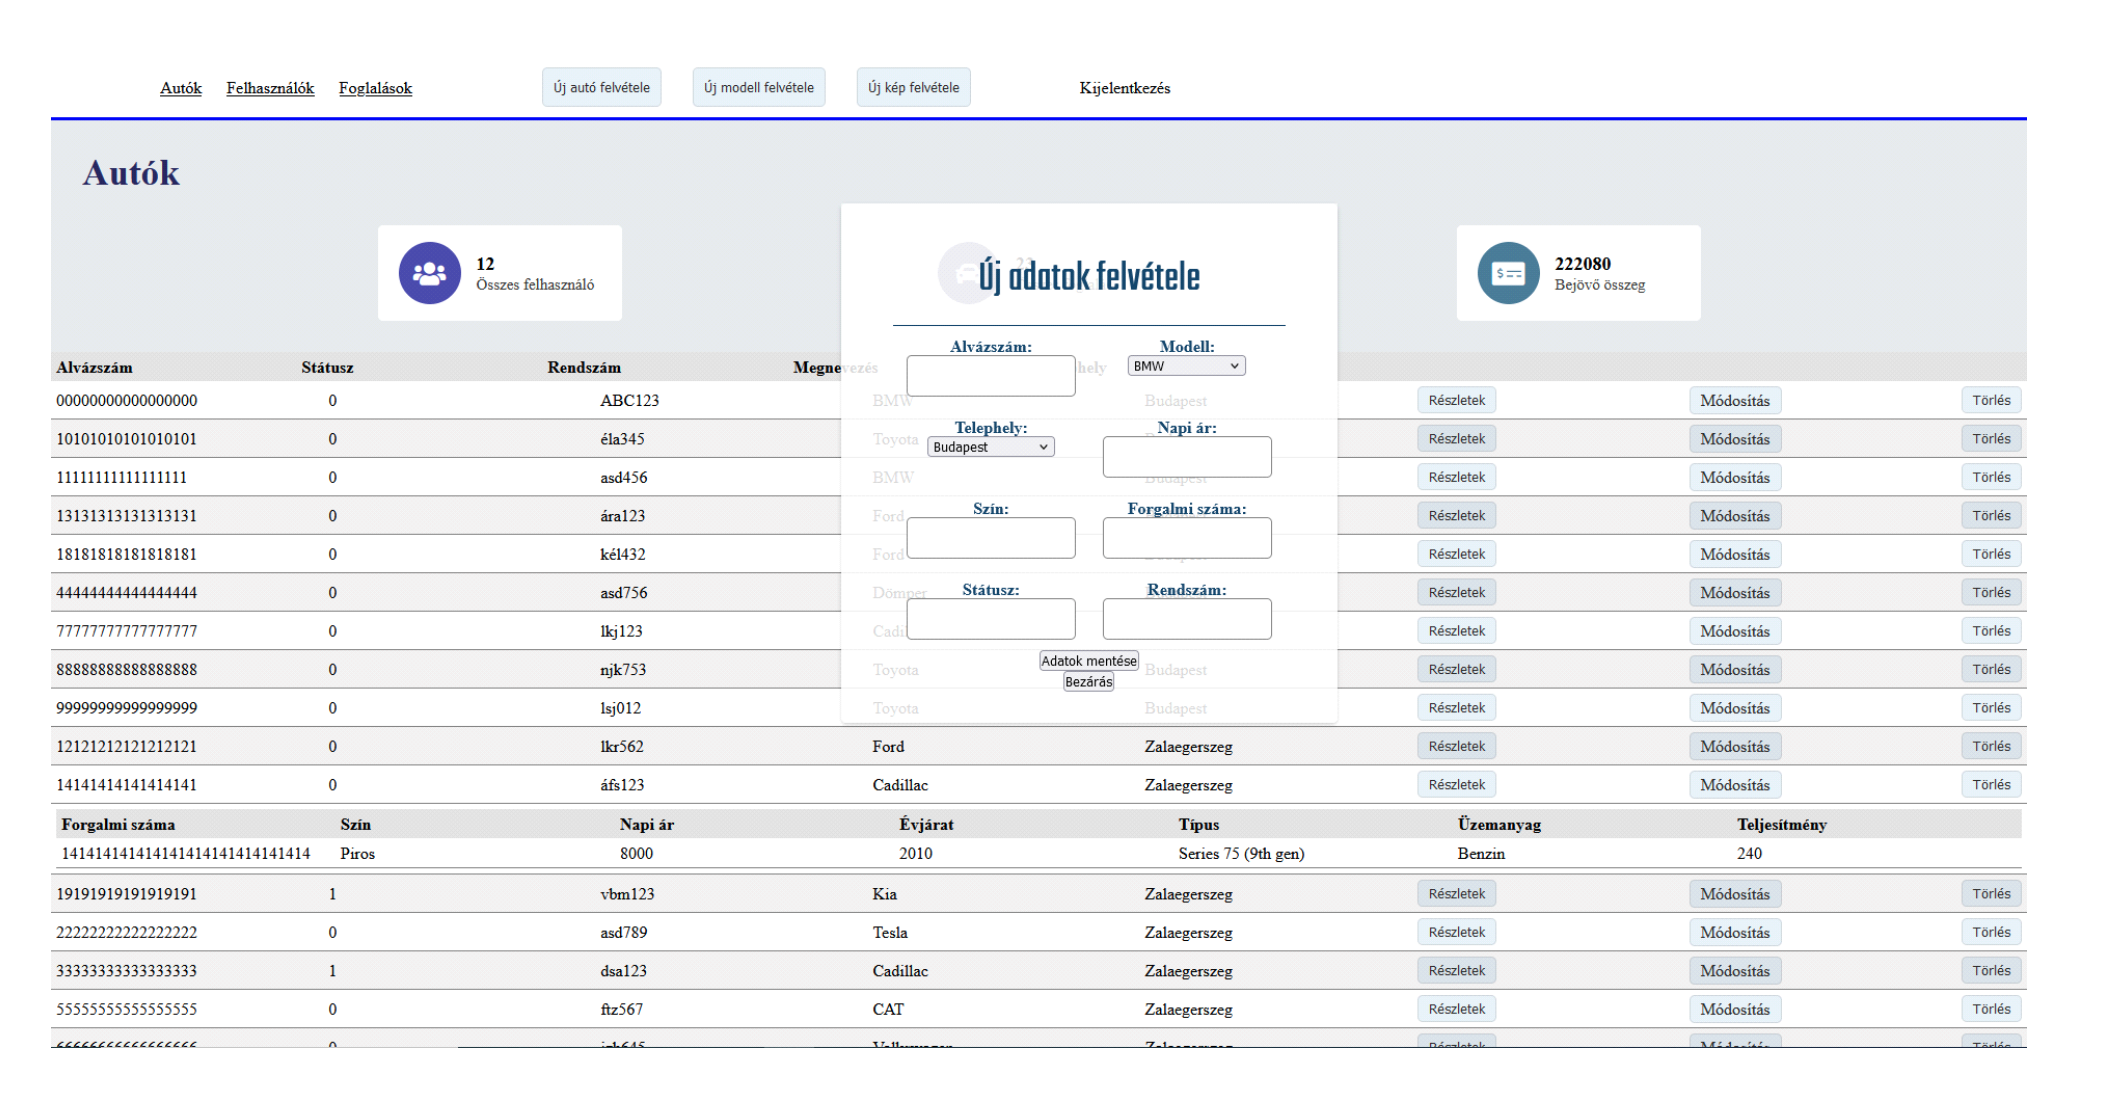2106x1102 pixels.
Task: Click the Benzin fuel value
Action: pyautogui.click(x=1481, y=854)
